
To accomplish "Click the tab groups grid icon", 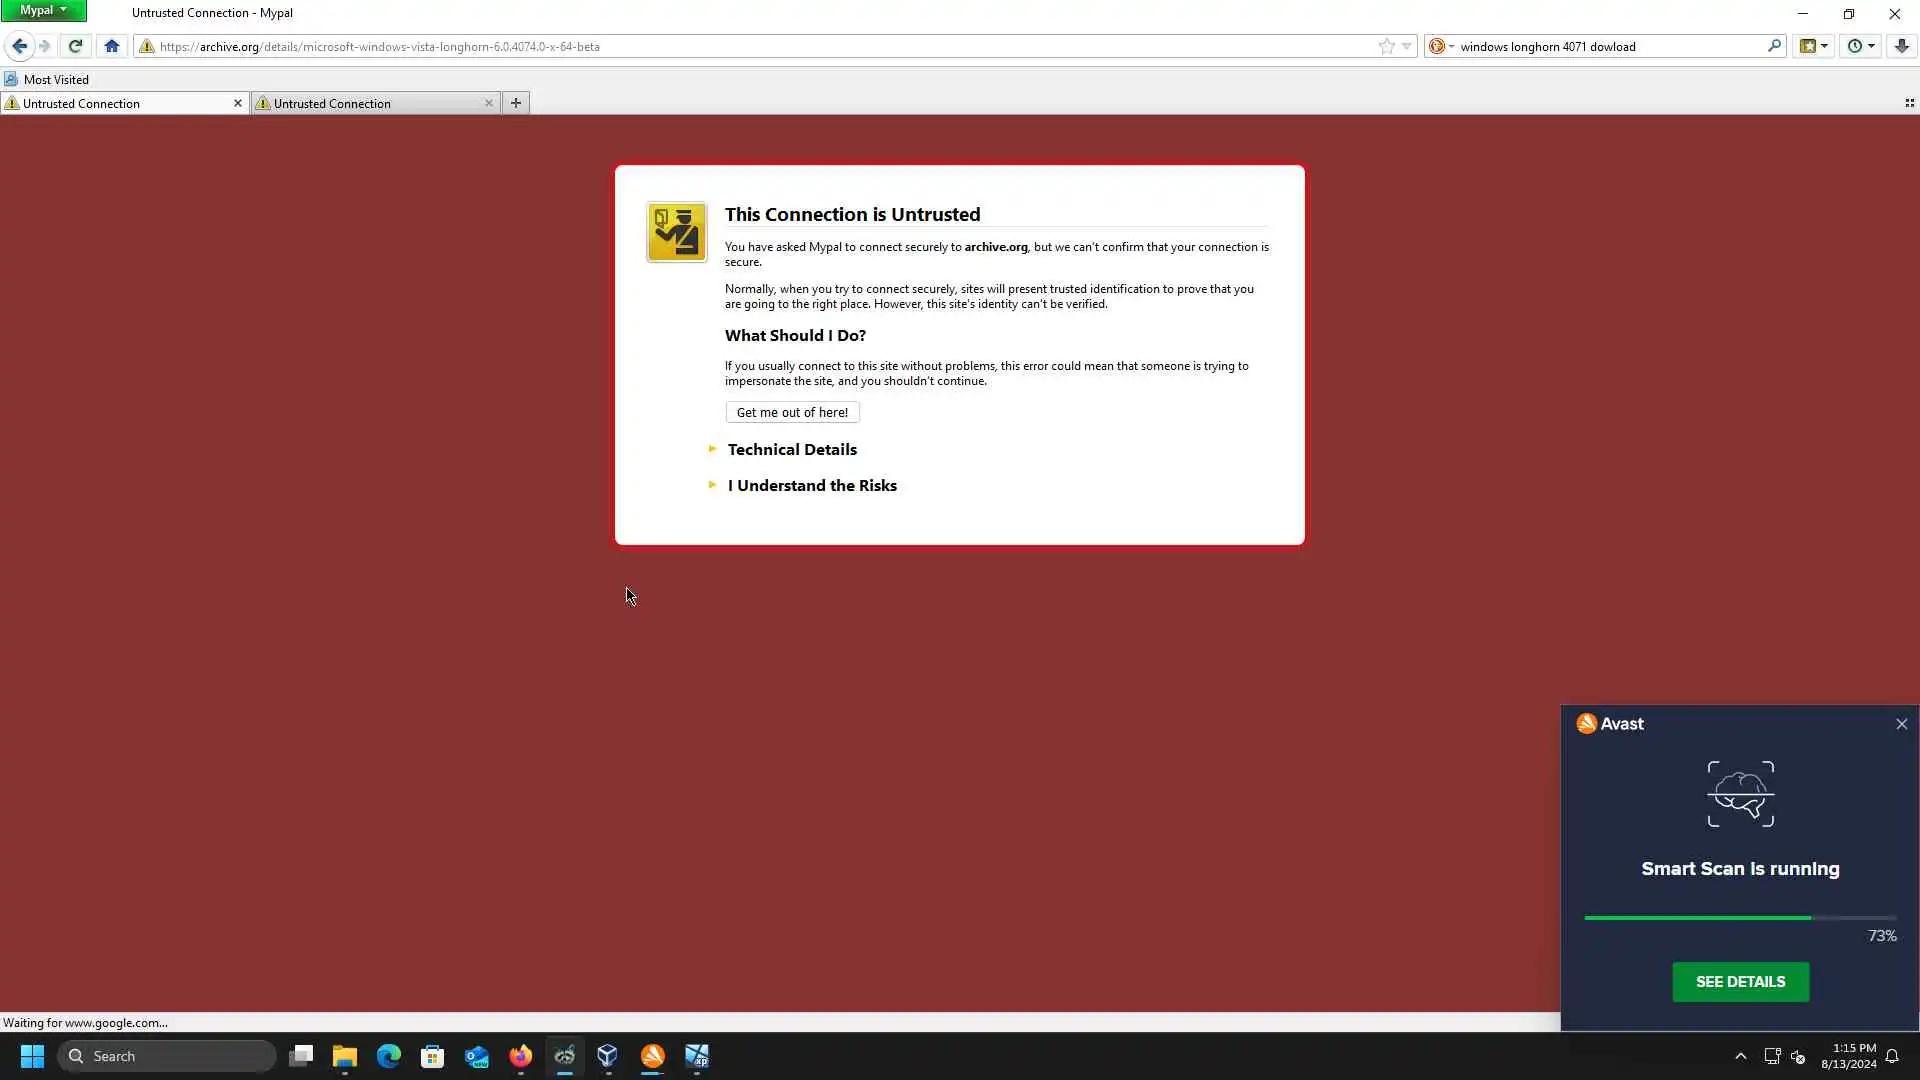I will 1909,103.
